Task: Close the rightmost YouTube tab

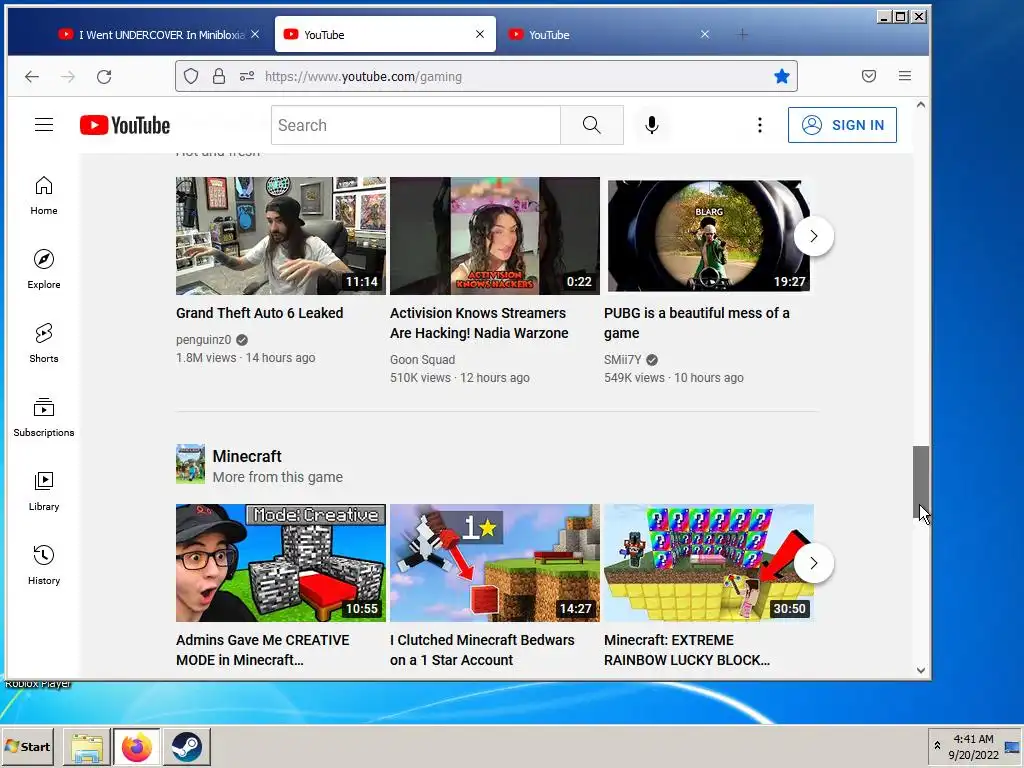Action: [705, 34]
